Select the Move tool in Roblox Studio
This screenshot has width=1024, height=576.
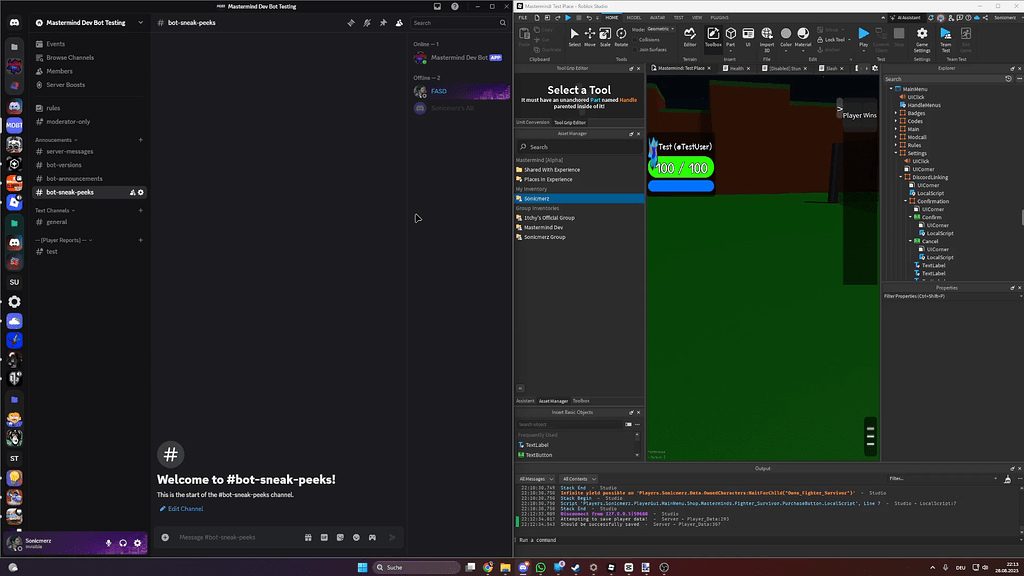(590, 37)
